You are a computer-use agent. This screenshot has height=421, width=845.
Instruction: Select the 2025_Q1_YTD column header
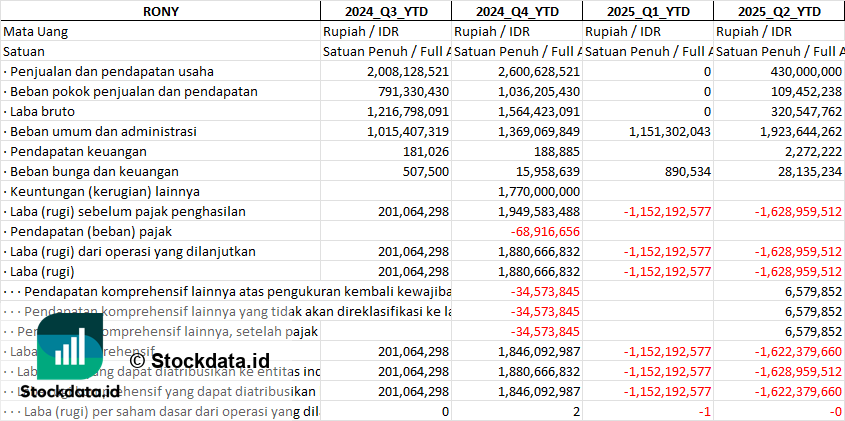pos(648,11)
